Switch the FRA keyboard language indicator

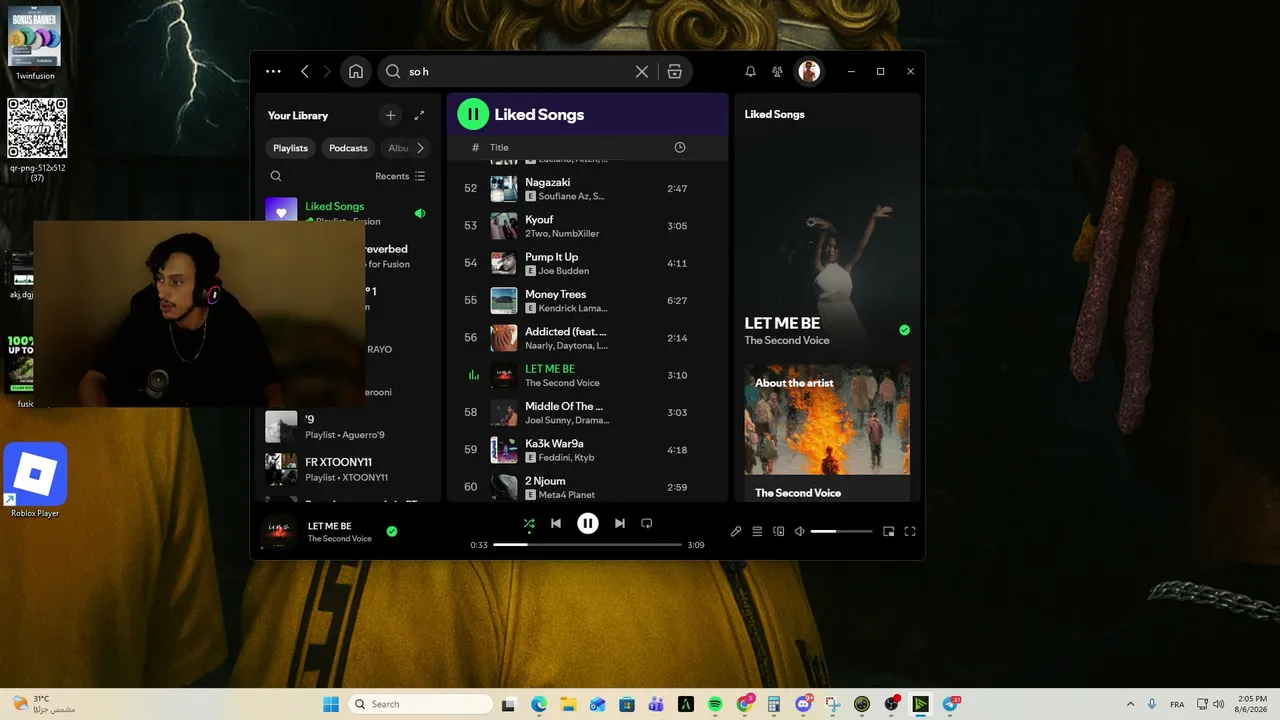pos(1176,704)
